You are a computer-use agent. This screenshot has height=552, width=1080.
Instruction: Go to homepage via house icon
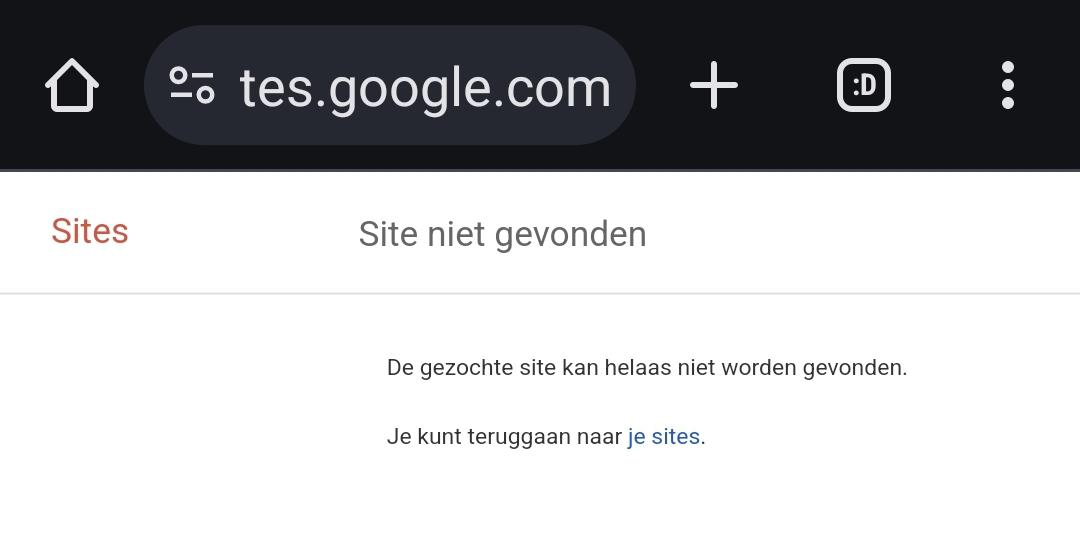click(x=72, y=85)
